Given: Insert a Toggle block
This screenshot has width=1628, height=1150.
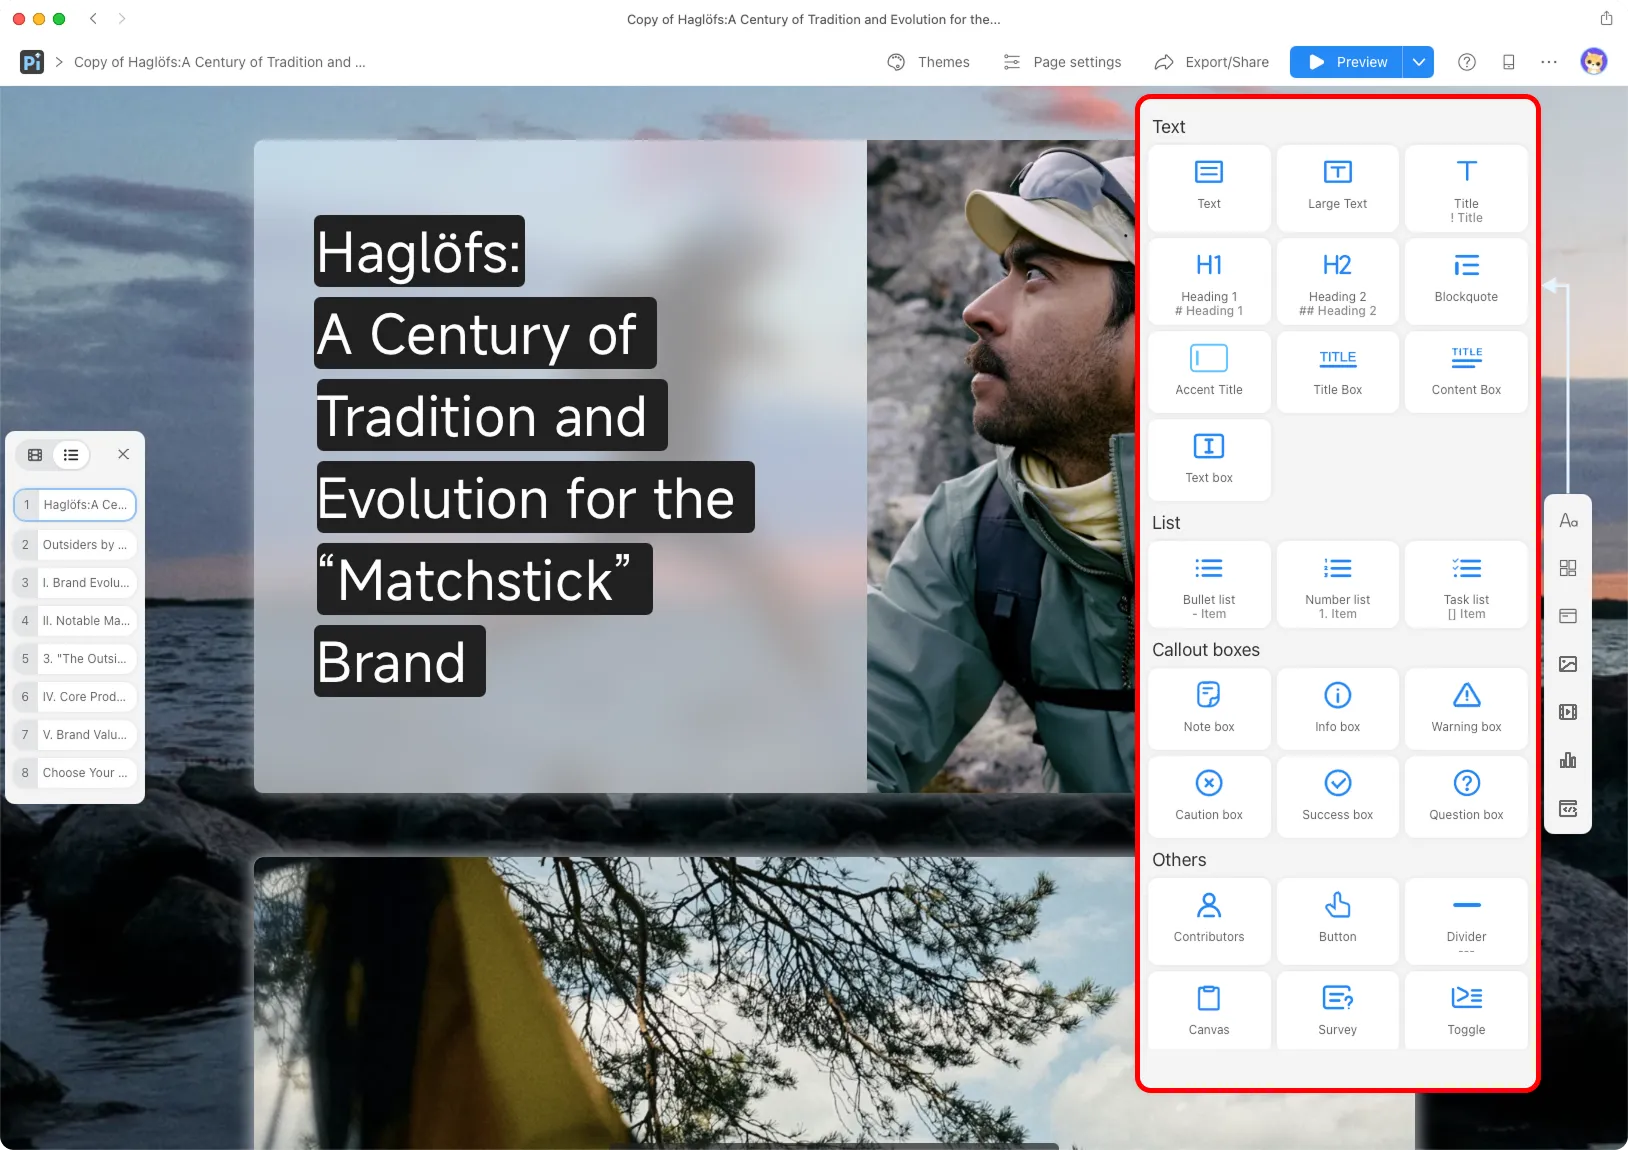Looking at the screenshot, I should 1466,1011.
